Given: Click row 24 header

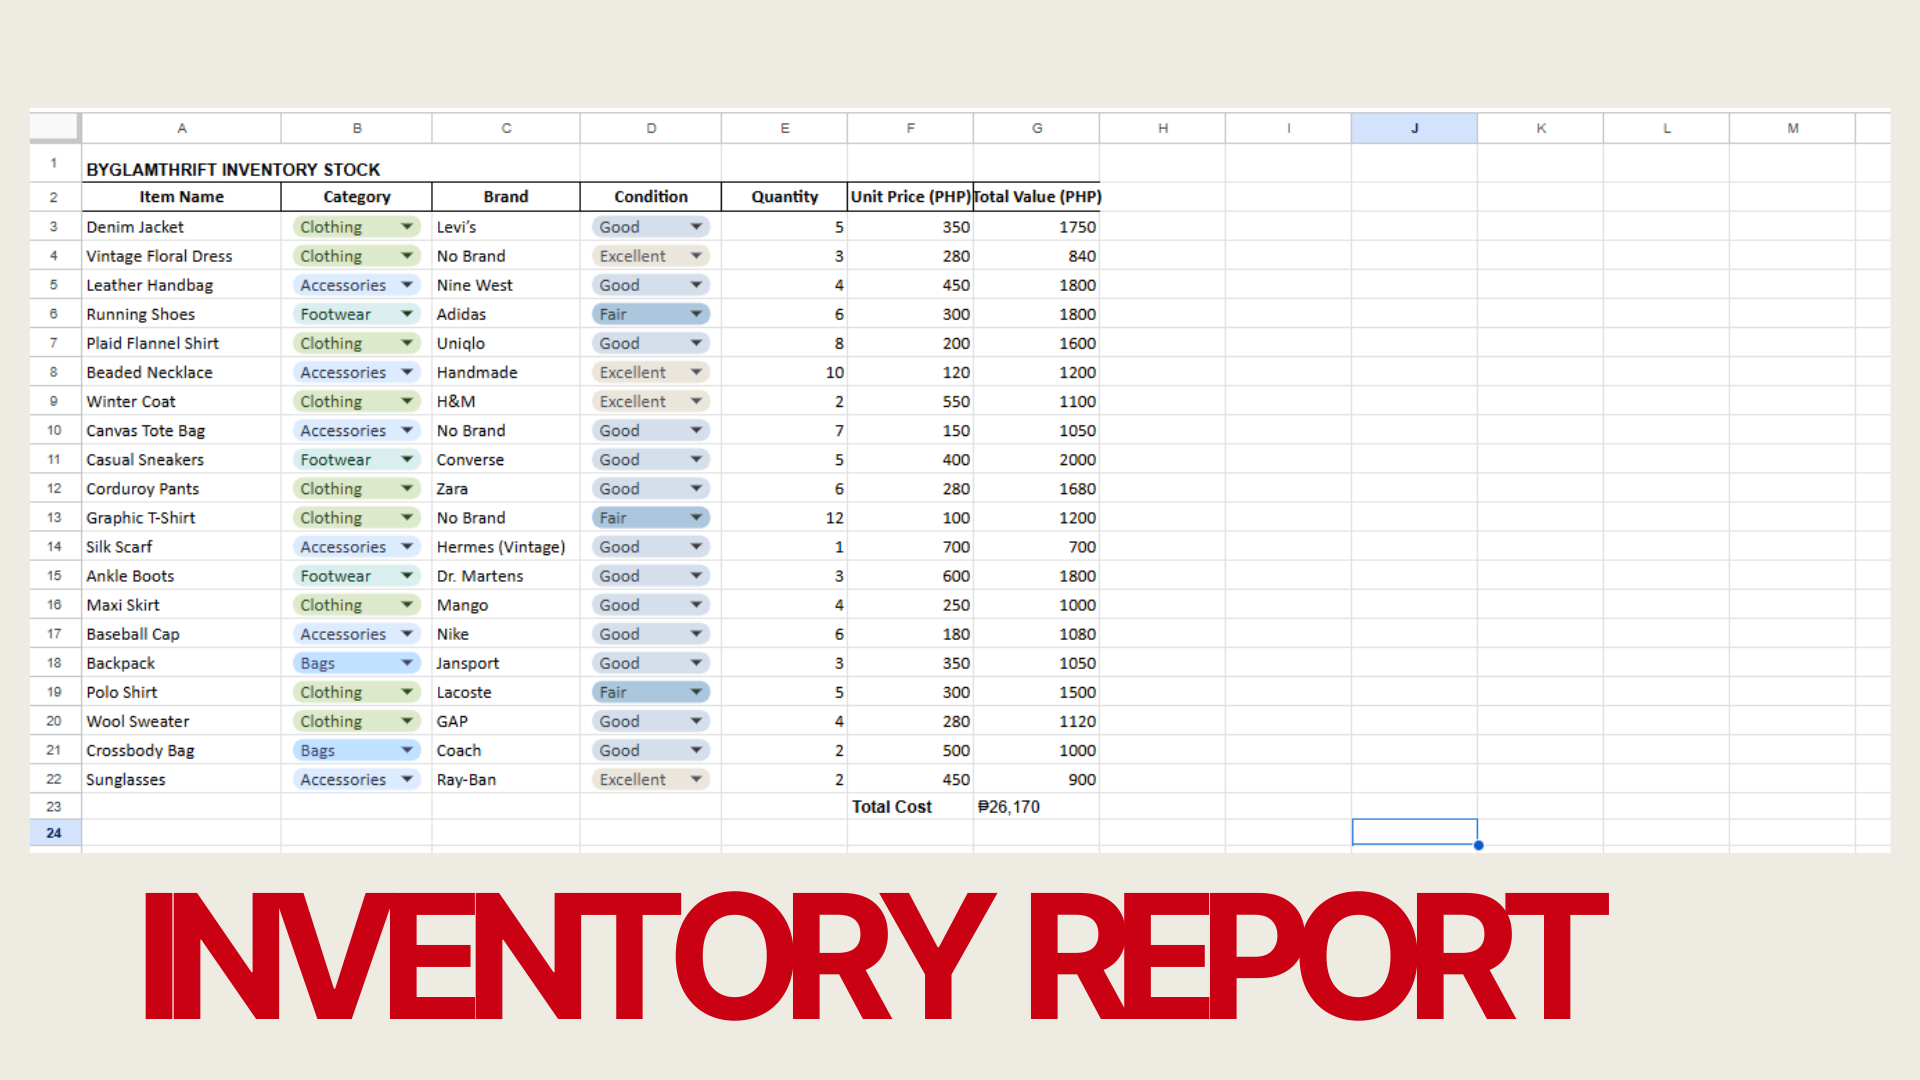Looking at the screenshot, I should tap(54, 833).
